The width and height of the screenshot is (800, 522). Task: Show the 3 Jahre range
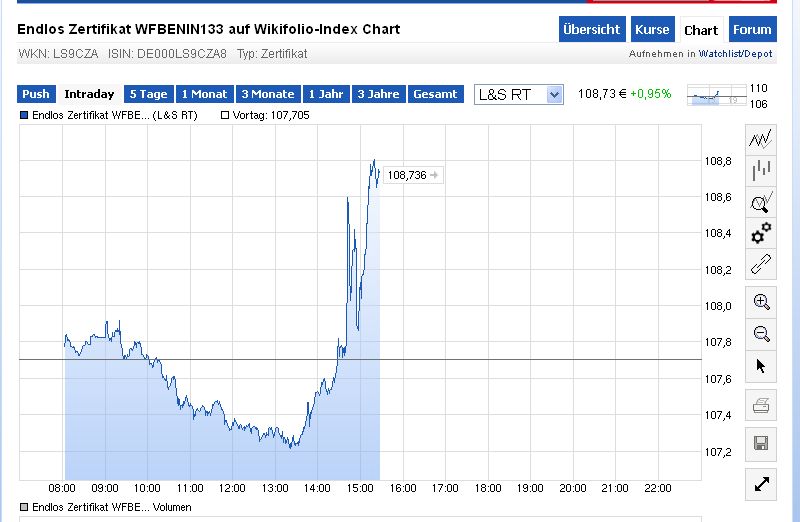[379, 94]
